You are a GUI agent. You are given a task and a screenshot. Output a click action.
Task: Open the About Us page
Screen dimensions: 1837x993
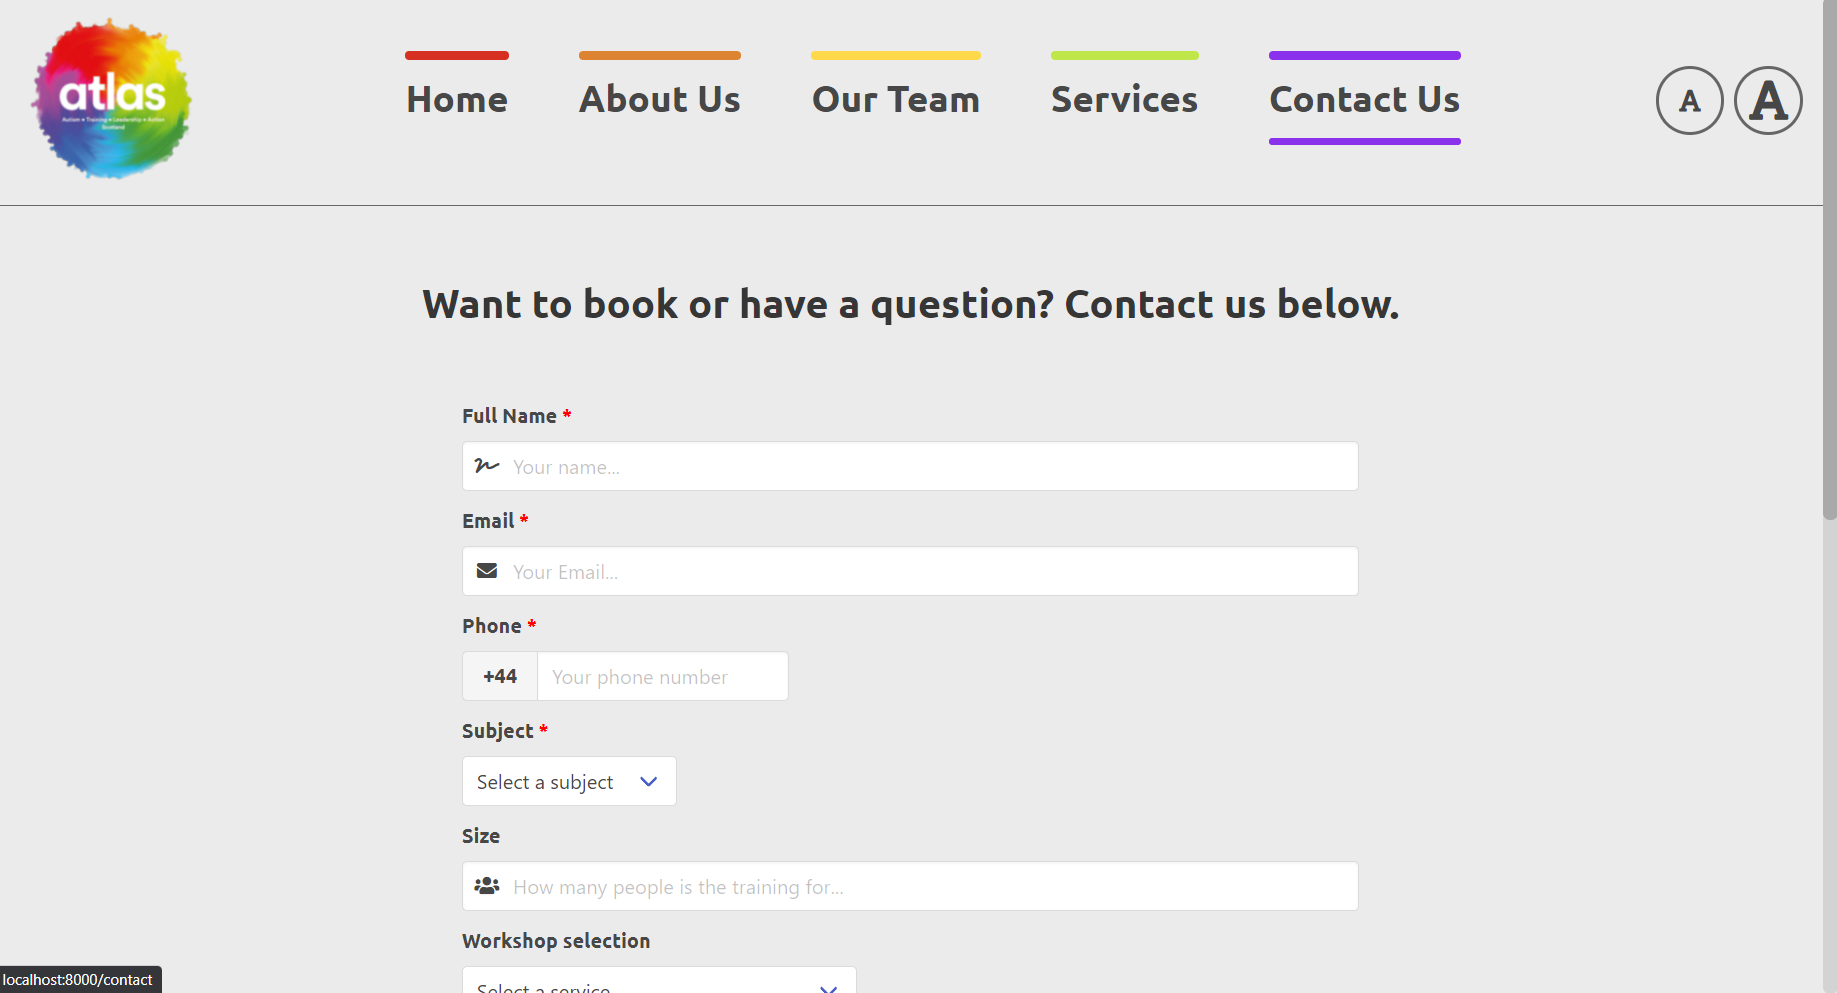point(660,99)
